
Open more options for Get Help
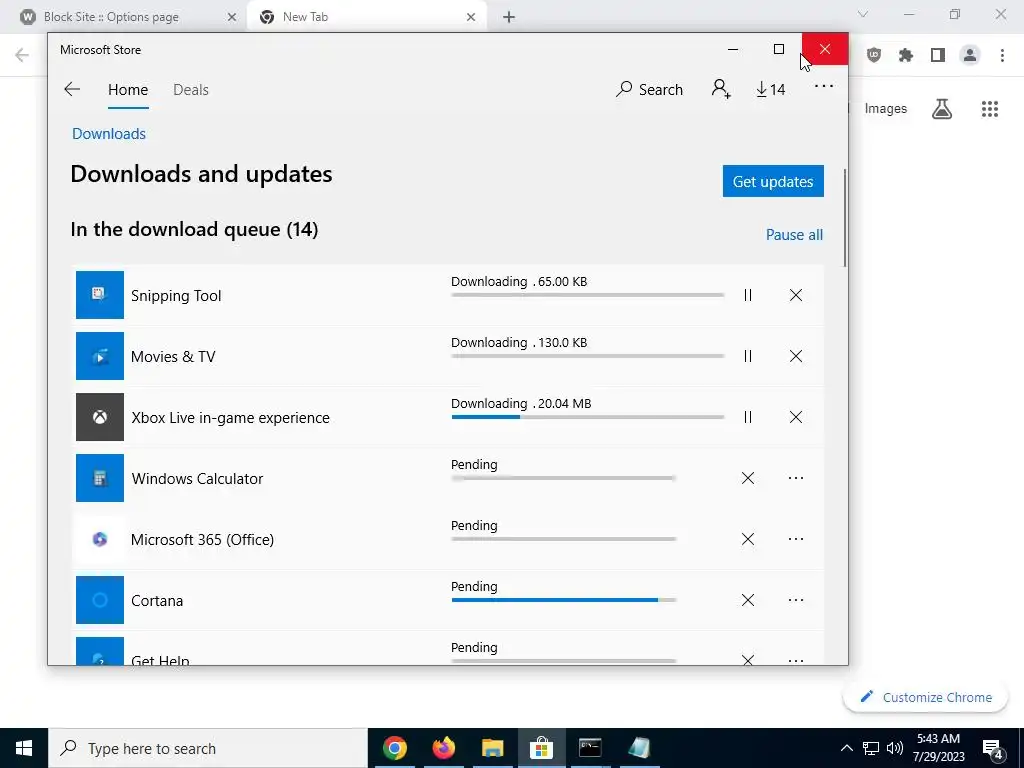coord(795,660)
